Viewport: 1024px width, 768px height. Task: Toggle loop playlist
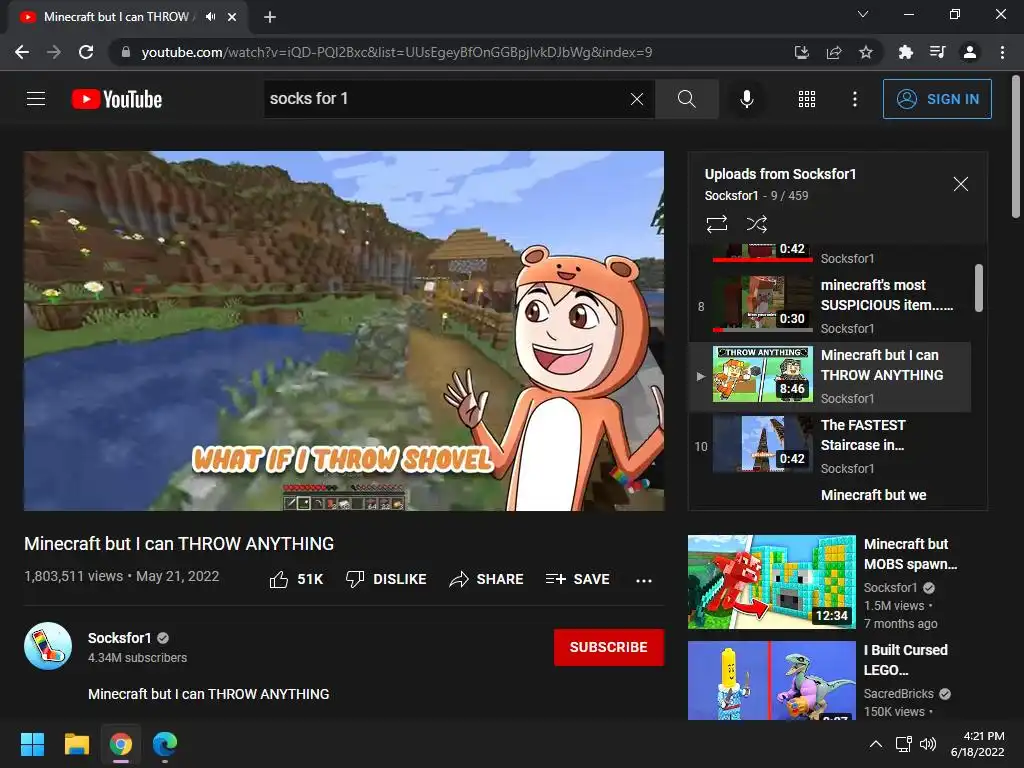coord(716,224)
